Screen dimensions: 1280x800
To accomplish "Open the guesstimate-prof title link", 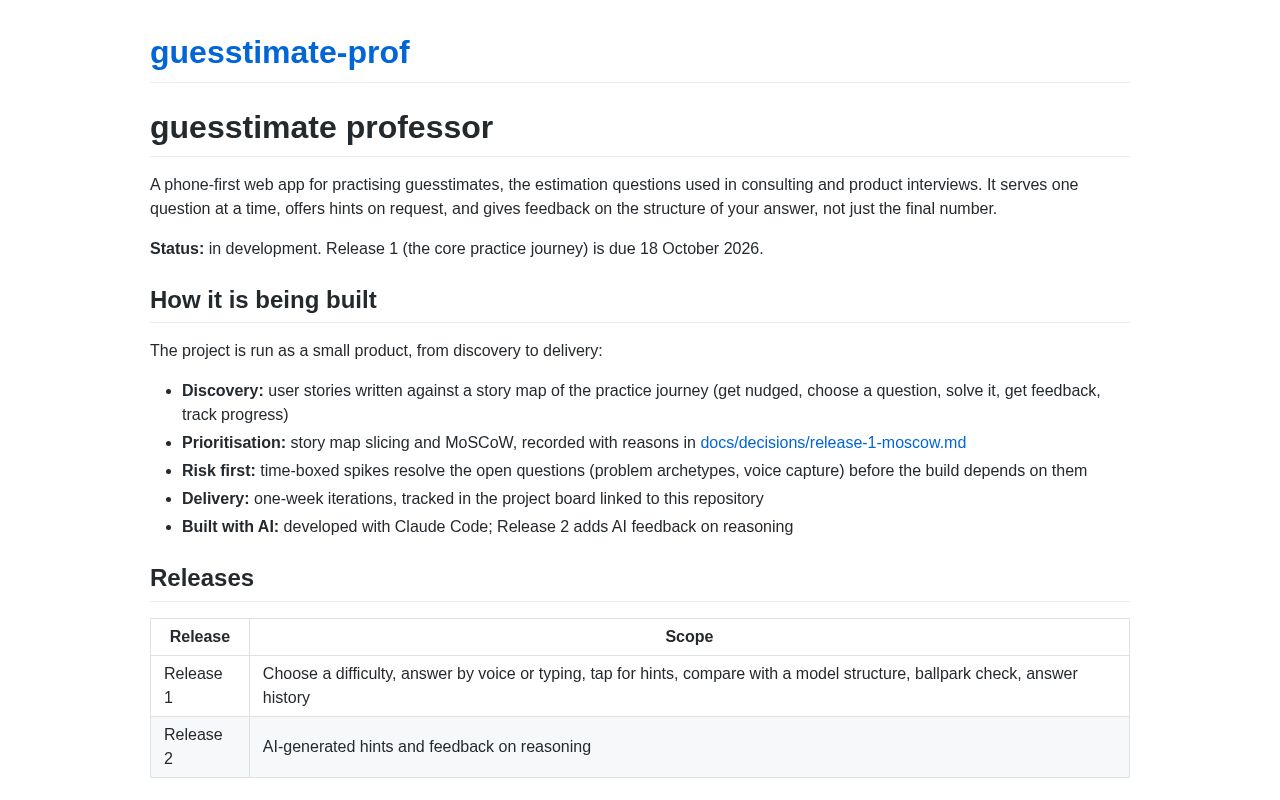I will click(x=280, y=52).
